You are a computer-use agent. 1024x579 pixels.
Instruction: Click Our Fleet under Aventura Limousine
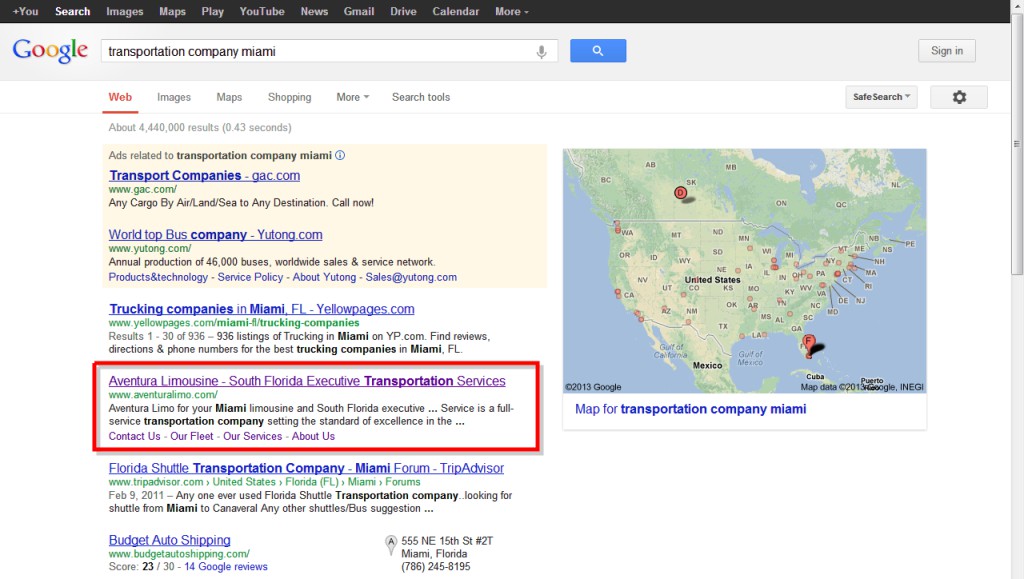(x=191, y=436)
